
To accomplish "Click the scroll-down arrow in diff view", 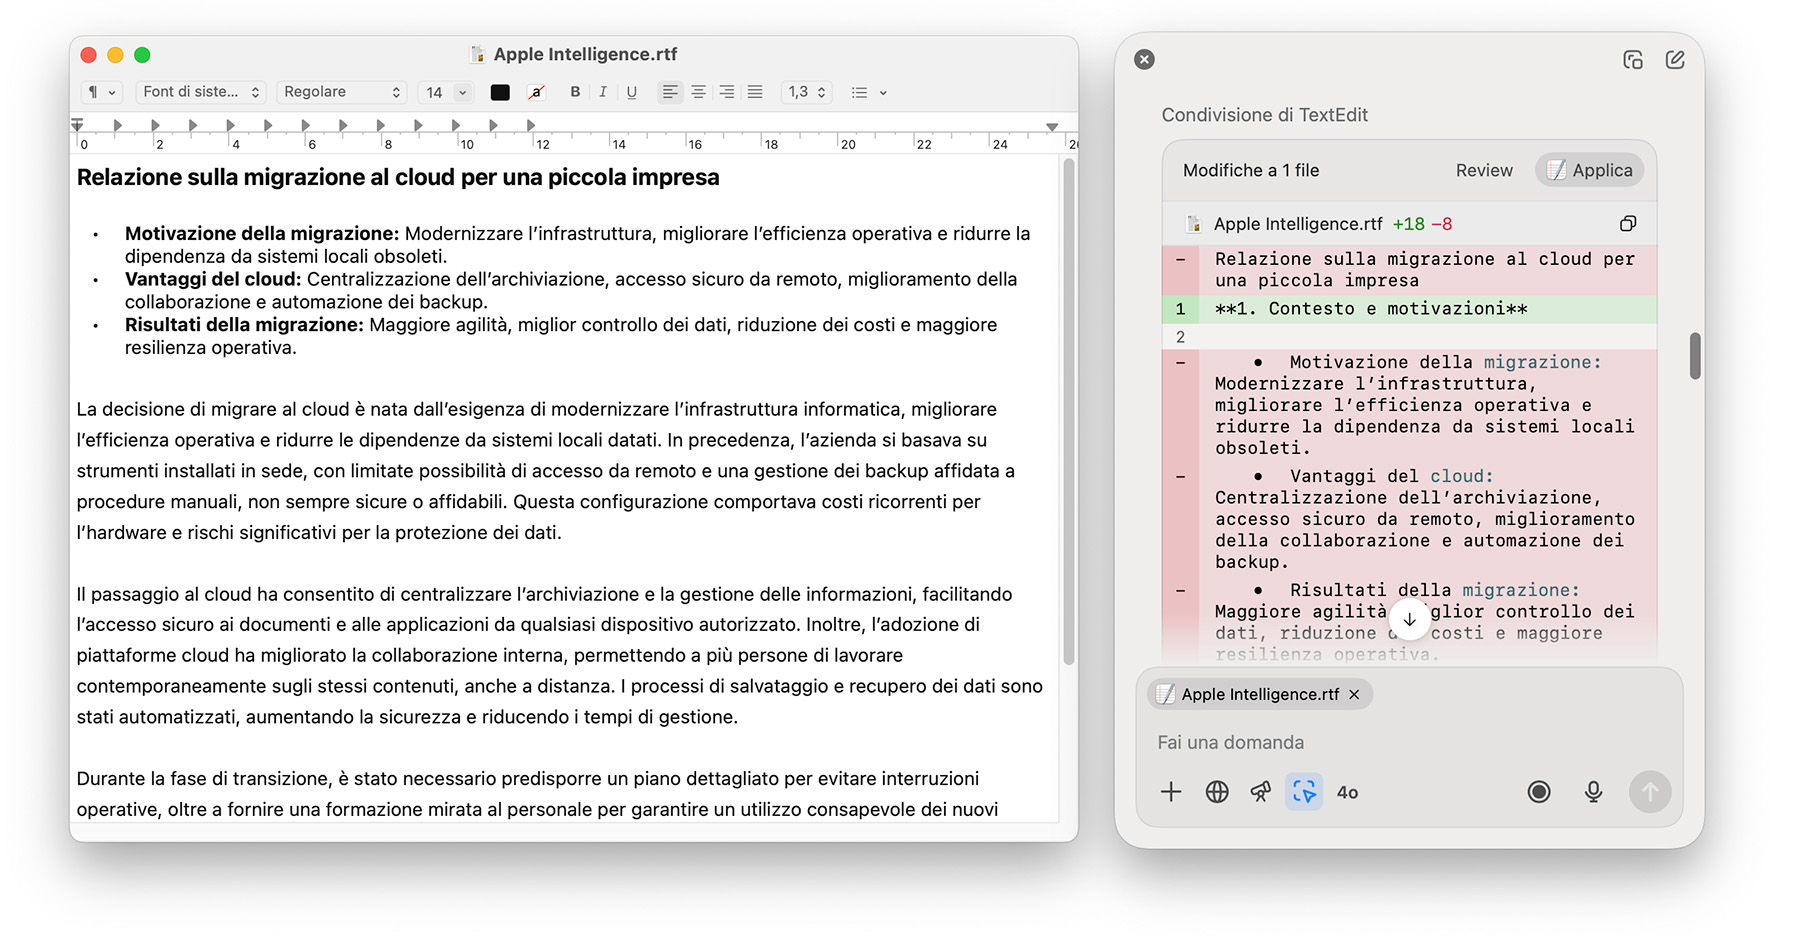I will pos(1409,620).
